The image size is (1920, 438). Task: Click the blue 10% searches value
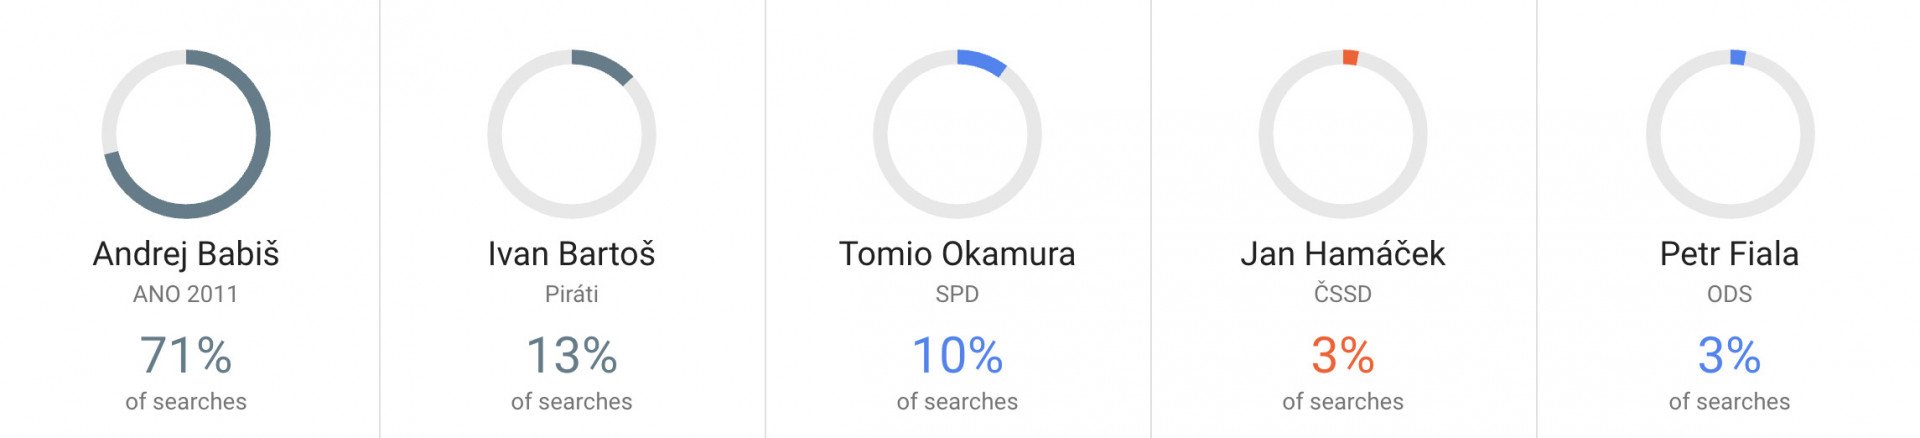tap(957, 355)
